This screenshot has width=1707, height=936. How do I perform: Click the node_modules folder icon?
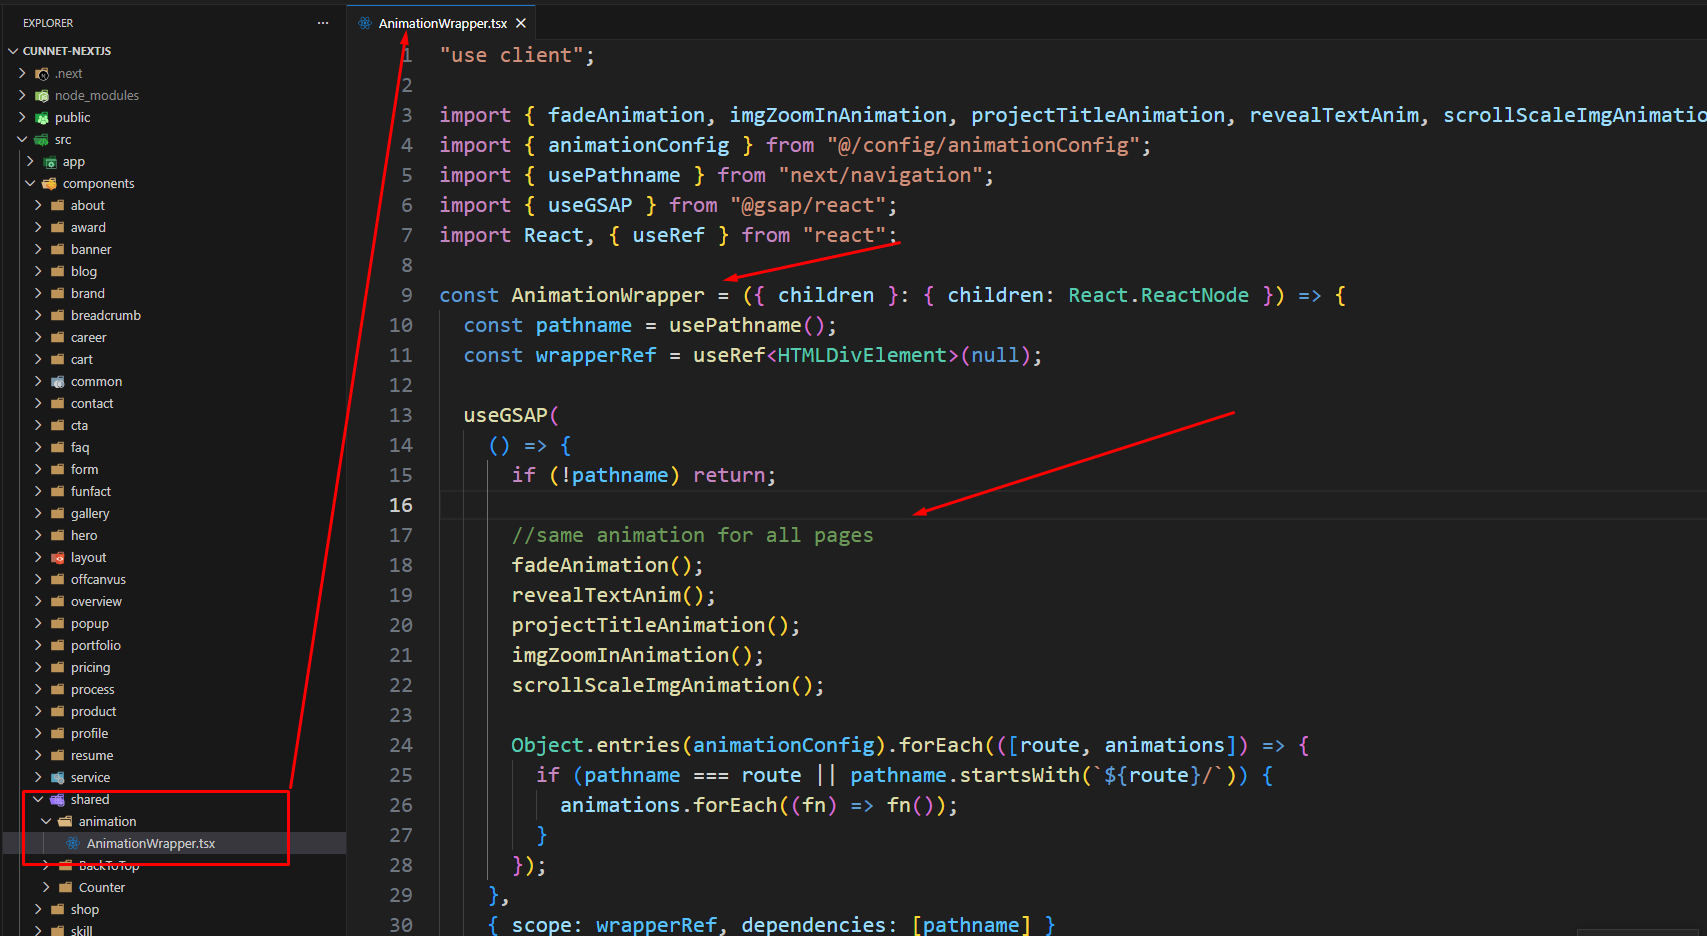pyautogui.click(x=42, y=96)
